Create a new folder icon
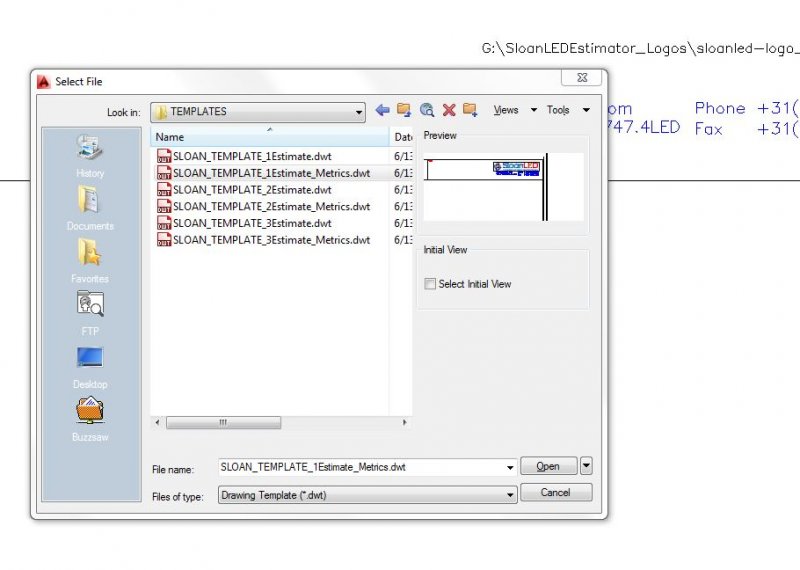The height and width of the screenshot is (570, 800). click(x=470, y=110)
